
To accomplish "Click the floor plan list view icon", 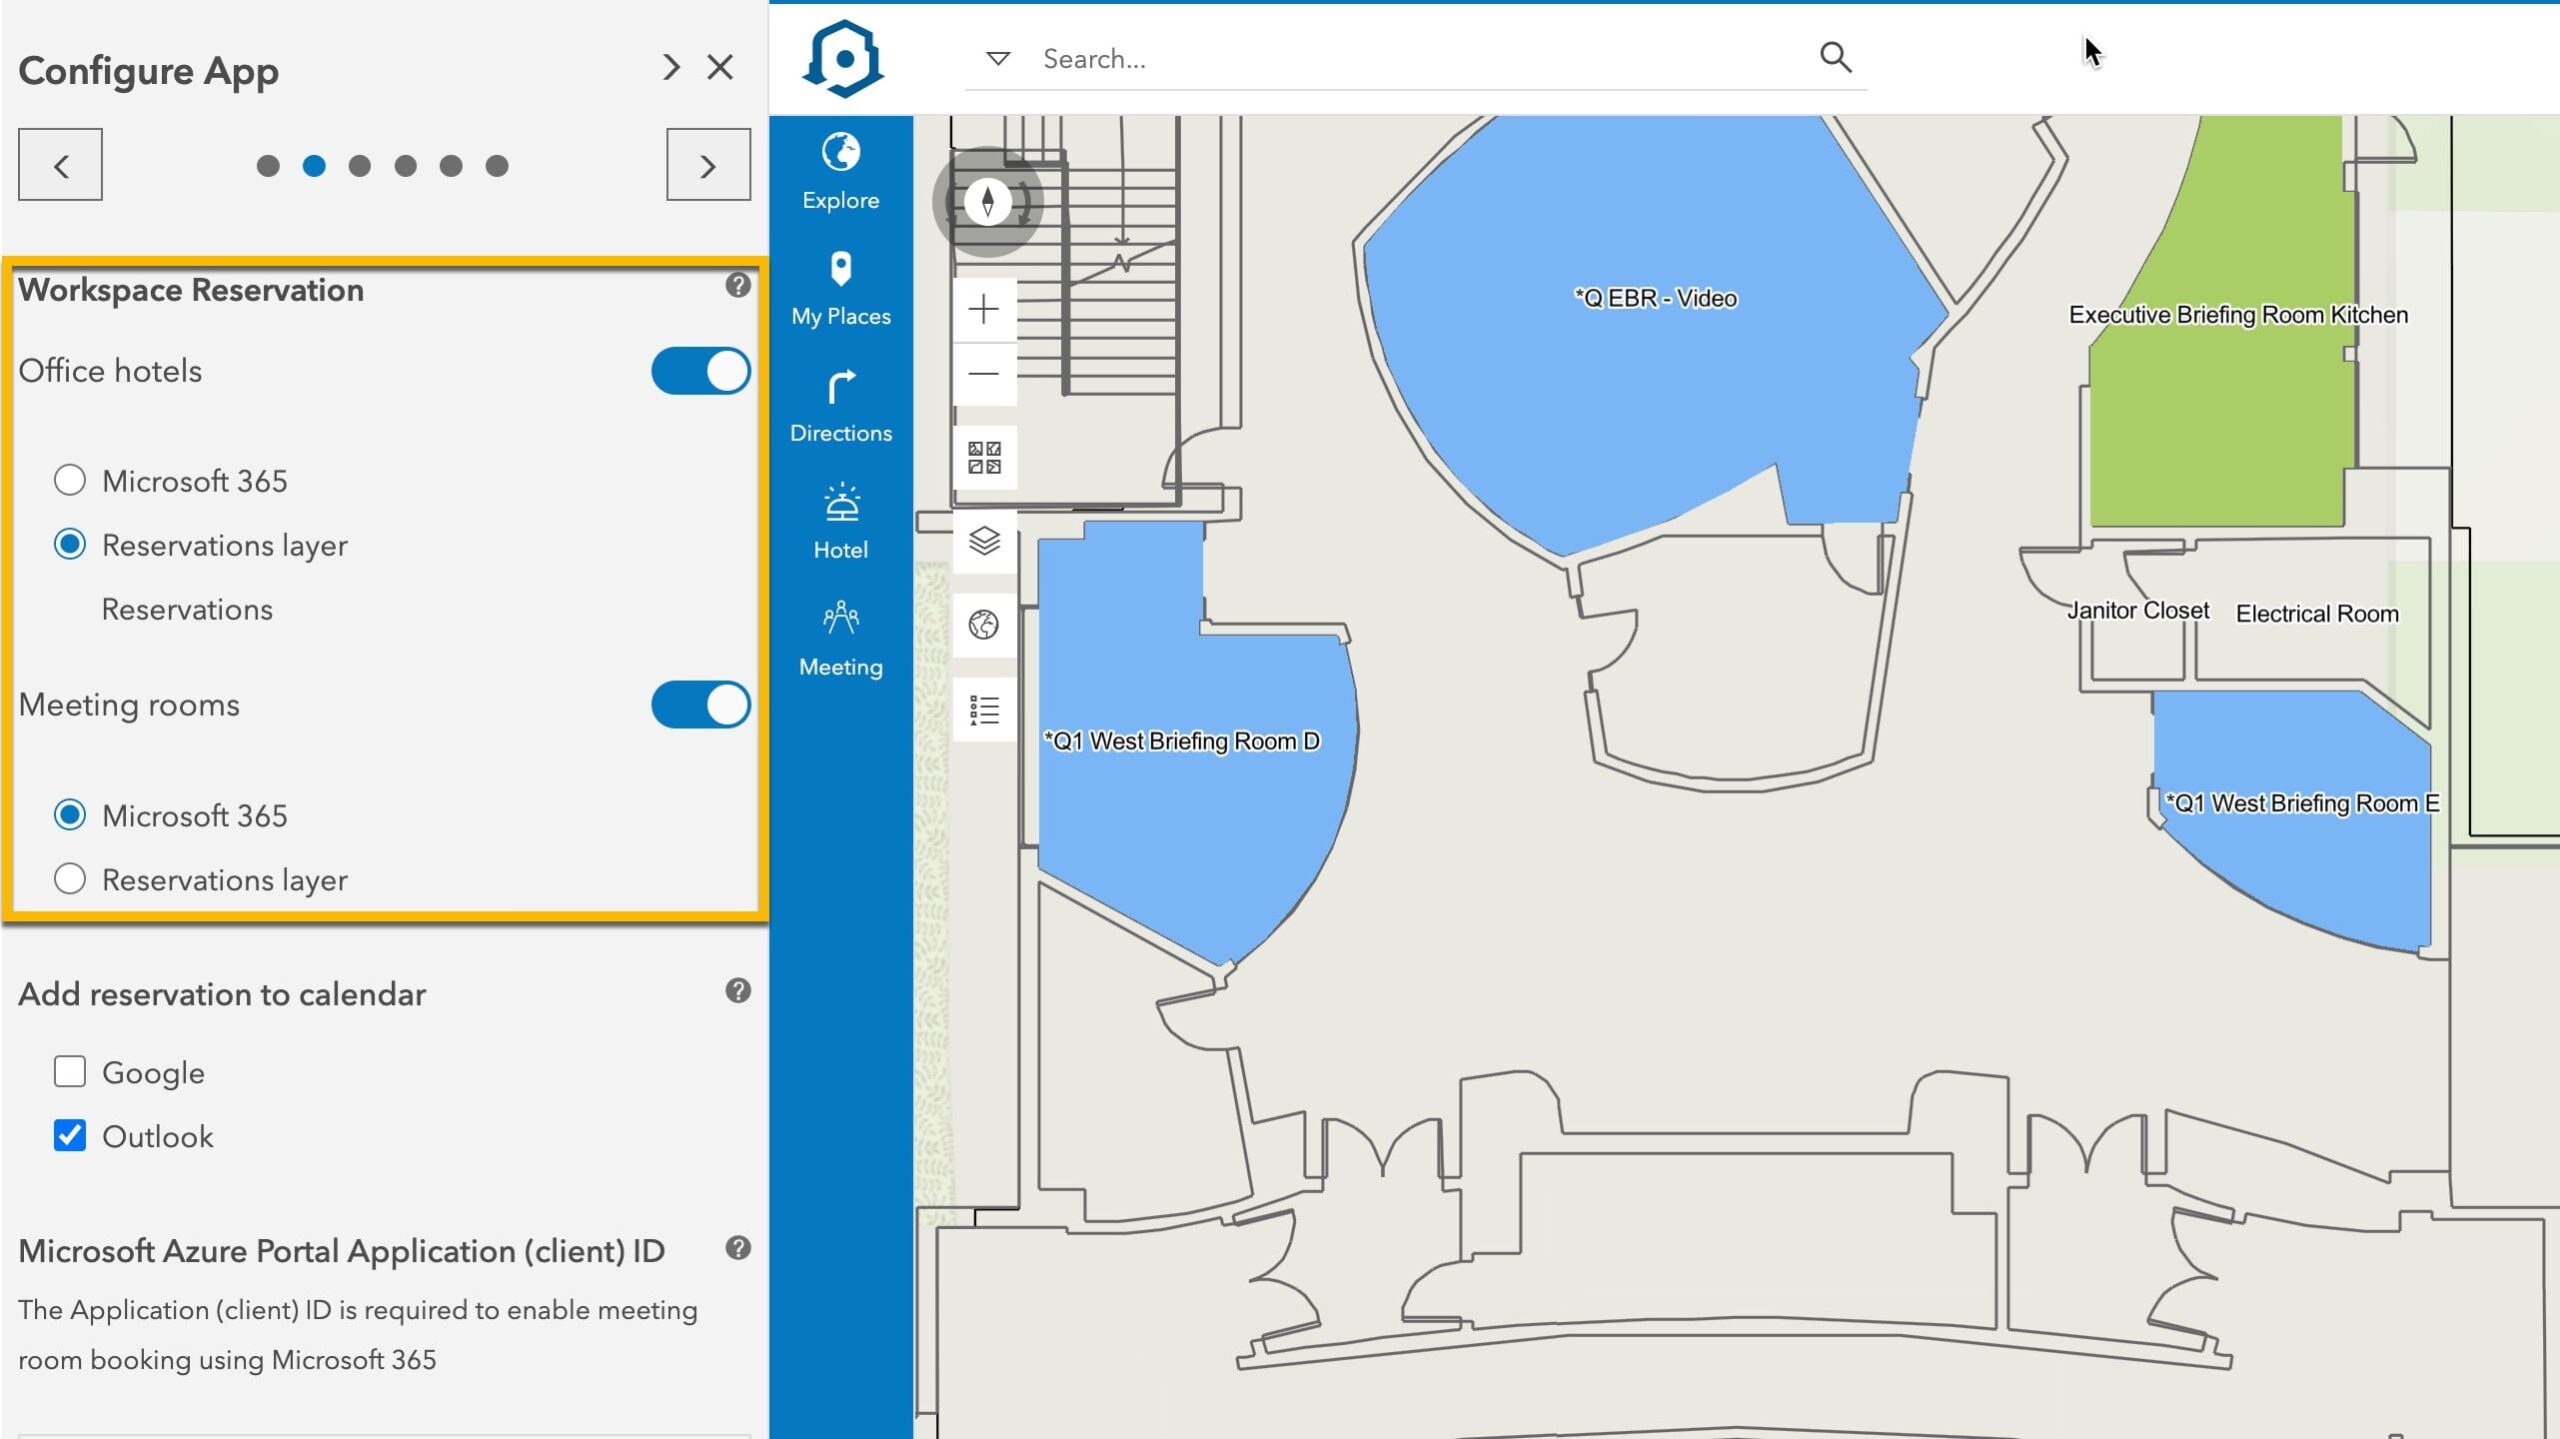I will tap(983, 707).
